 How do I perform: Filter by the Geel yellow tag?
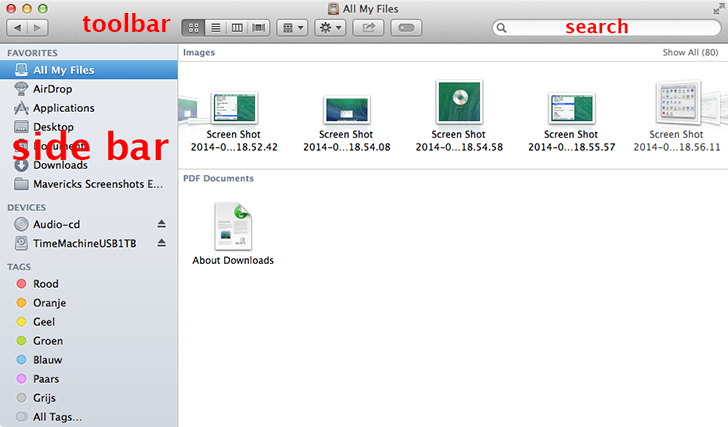[x=89, y=322]
